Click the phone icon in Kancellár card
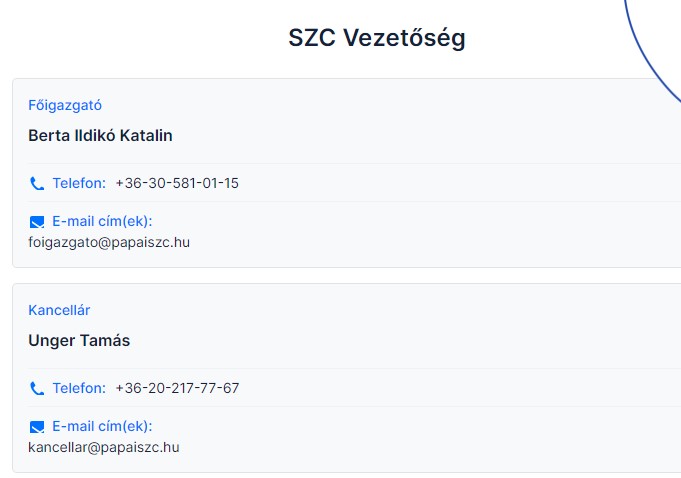 pyautogui.click(x=37, y=388)
